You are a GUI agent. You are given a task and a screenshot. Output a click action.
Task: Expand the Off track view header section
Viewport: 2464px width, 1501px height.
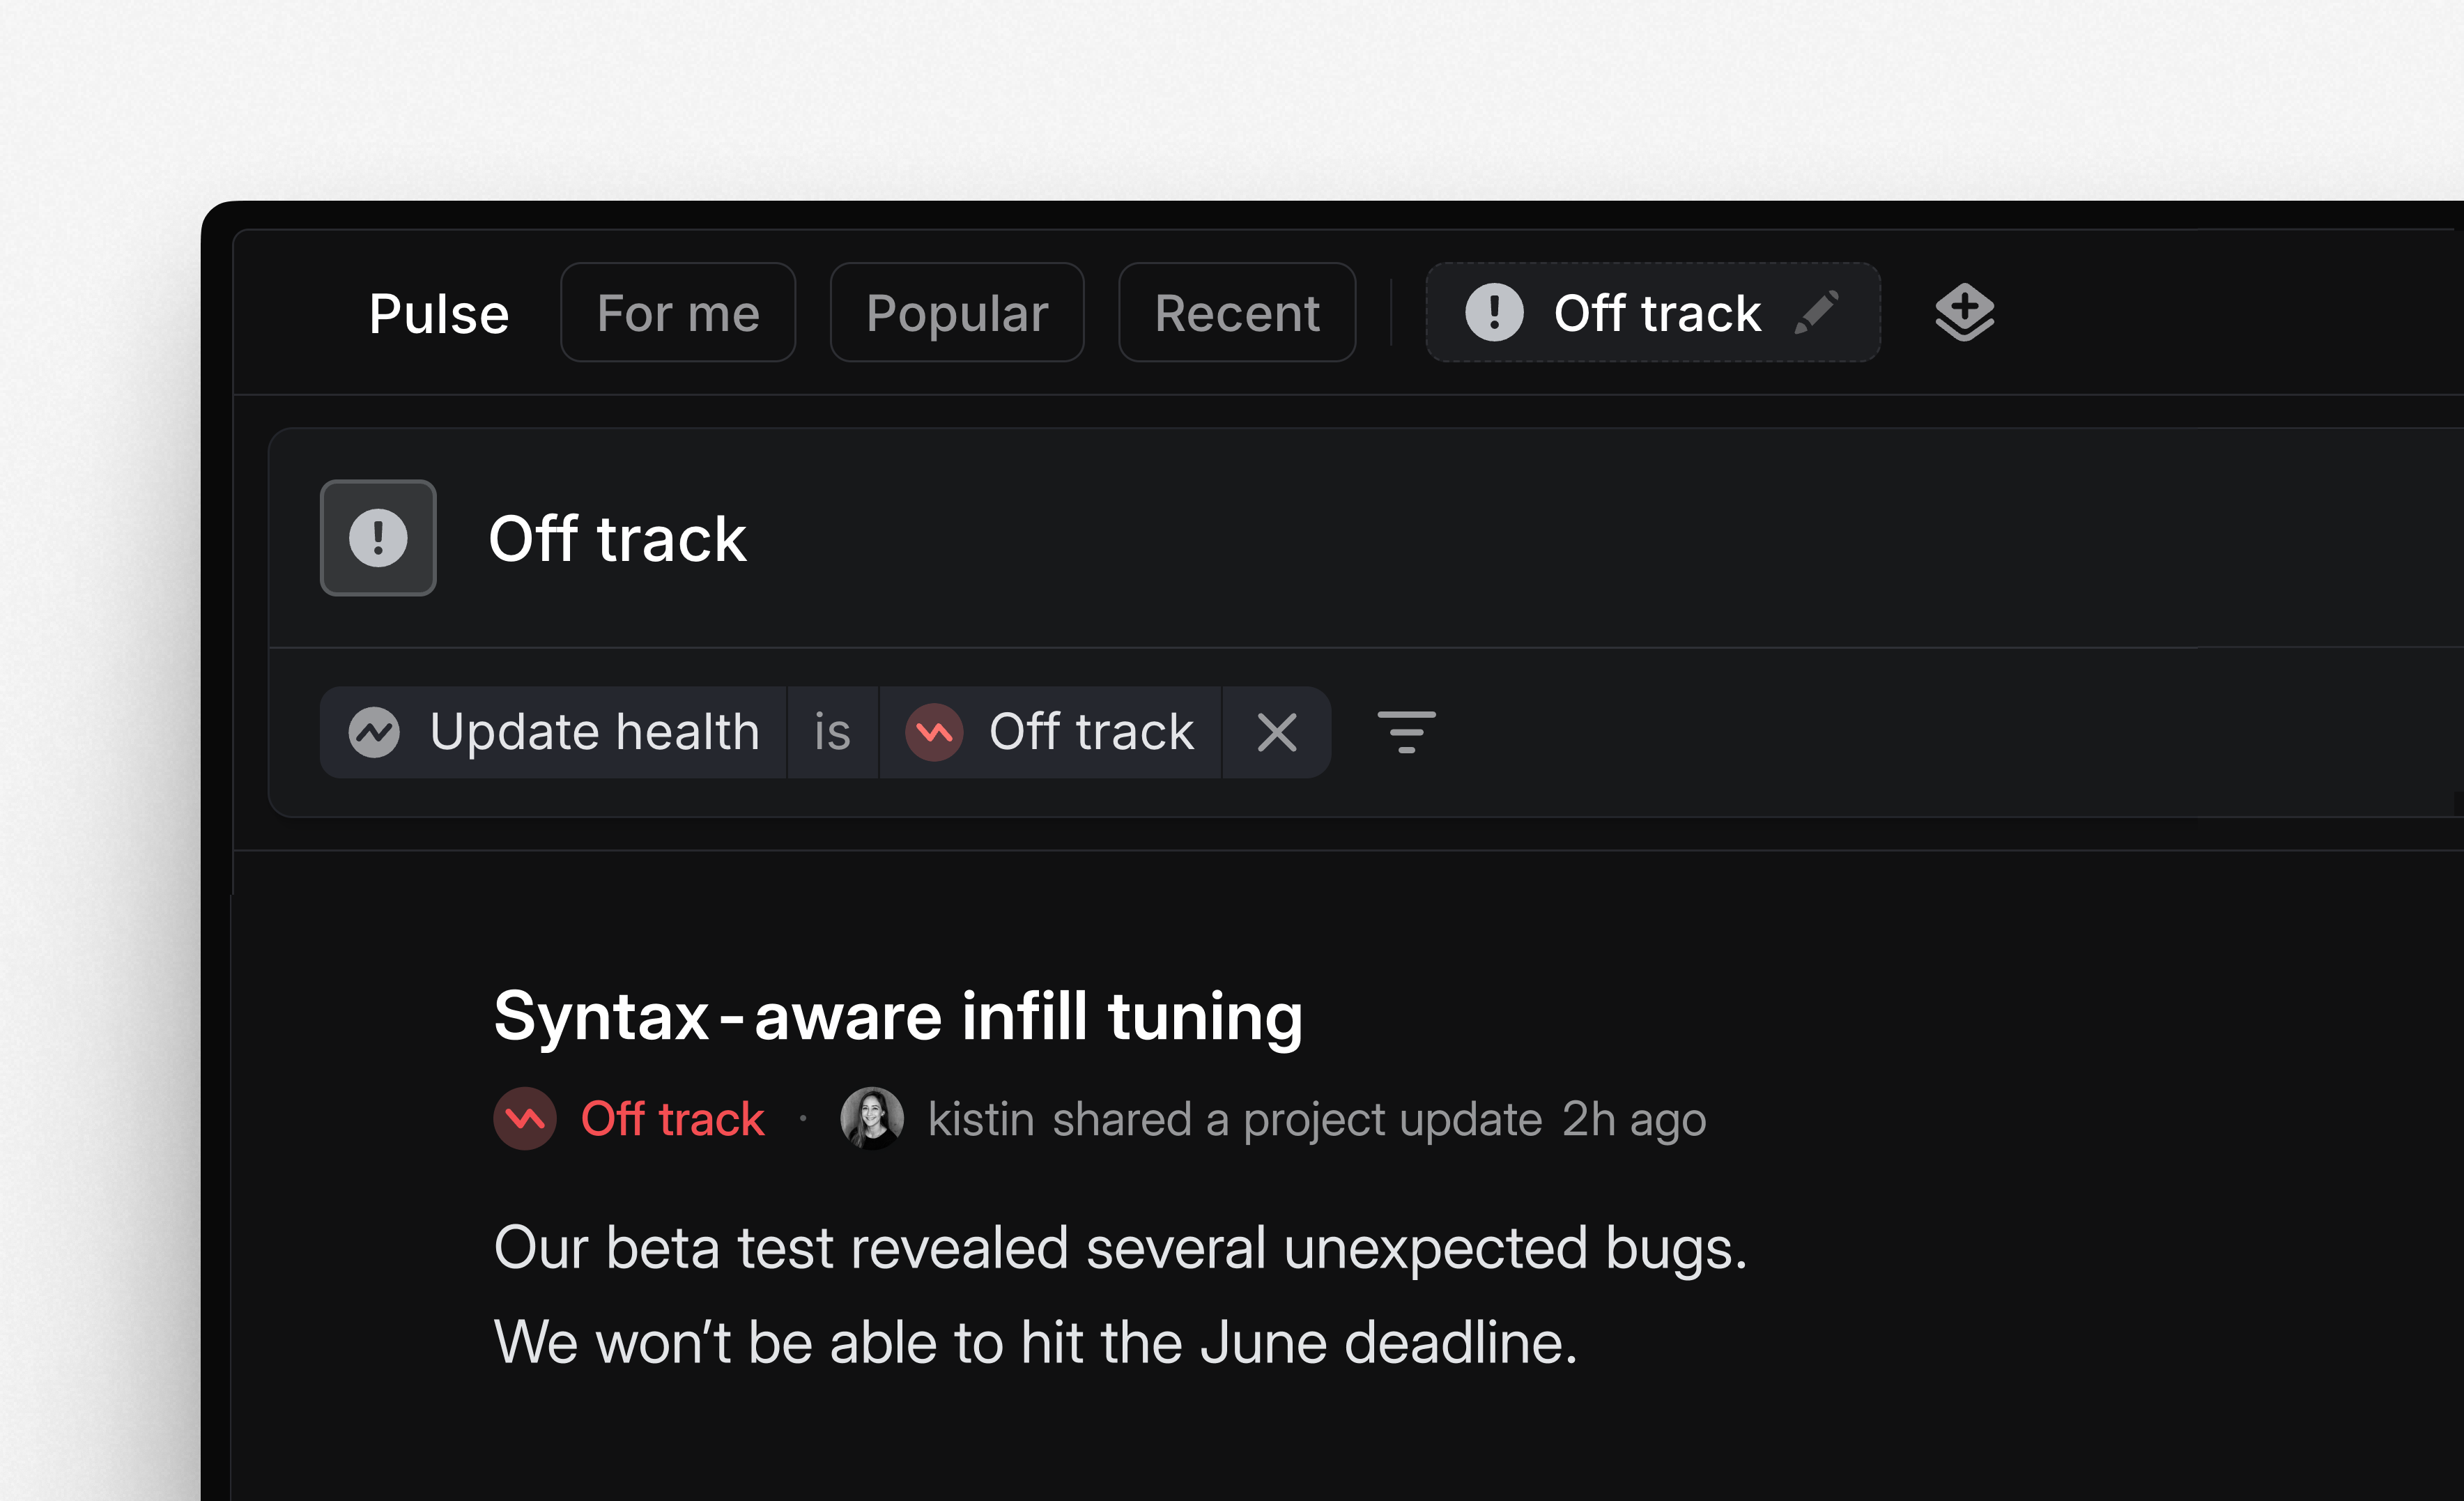(617, 538)
